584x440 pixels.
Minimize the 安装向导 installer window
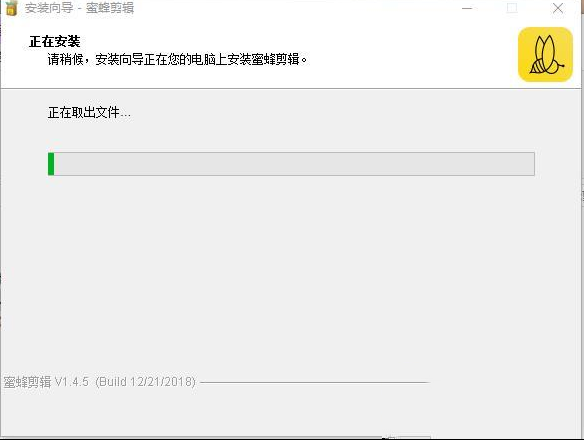coord(467,8)
